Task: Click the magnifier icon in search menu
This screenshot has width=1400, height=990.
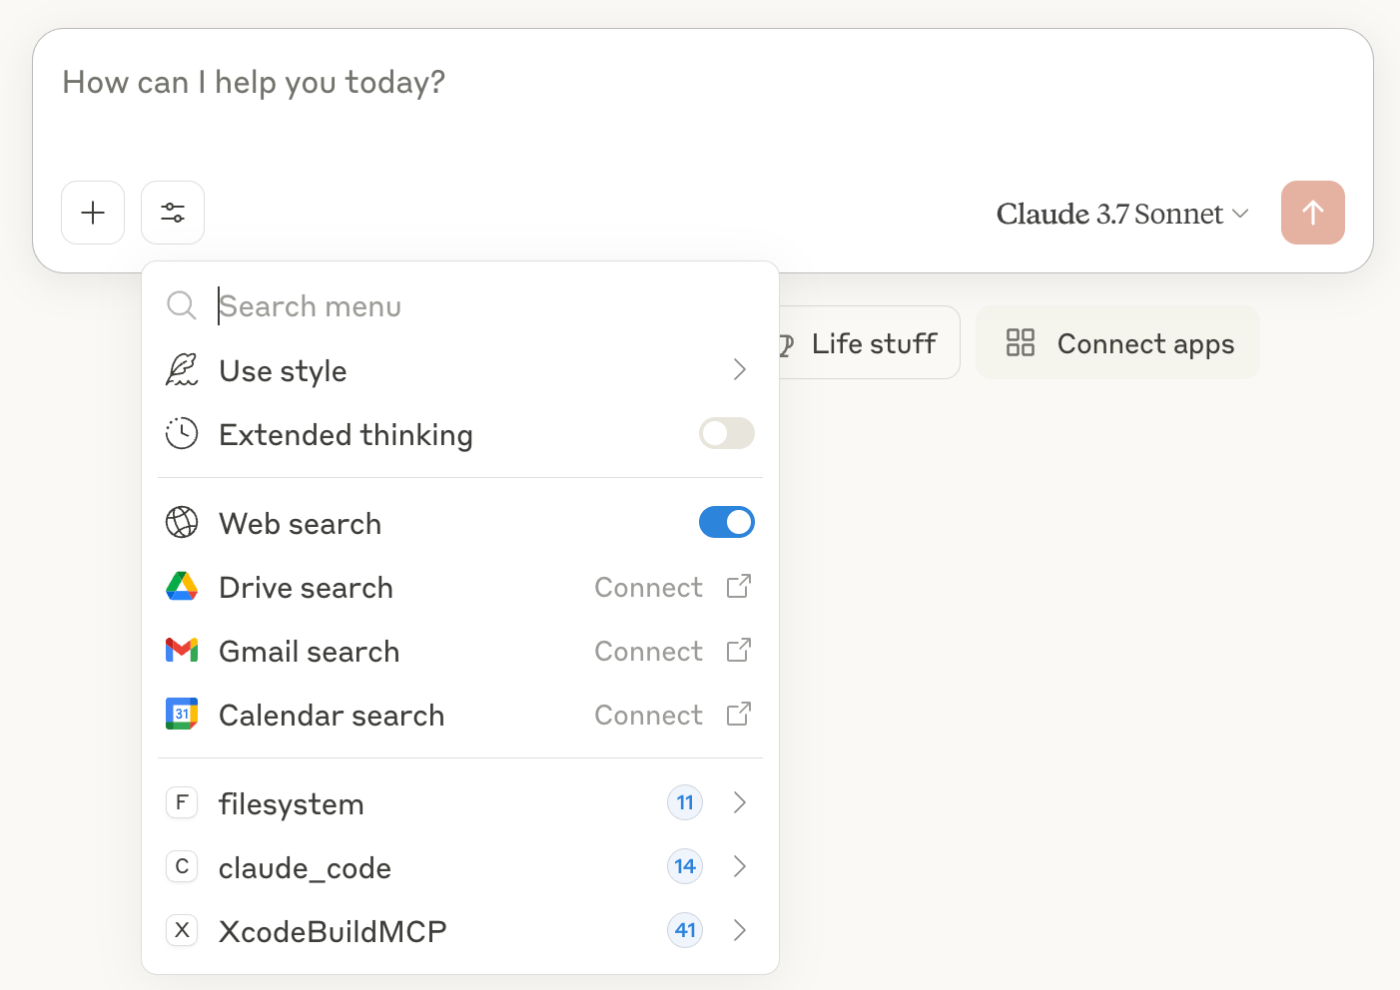Action: coord(181,306)
